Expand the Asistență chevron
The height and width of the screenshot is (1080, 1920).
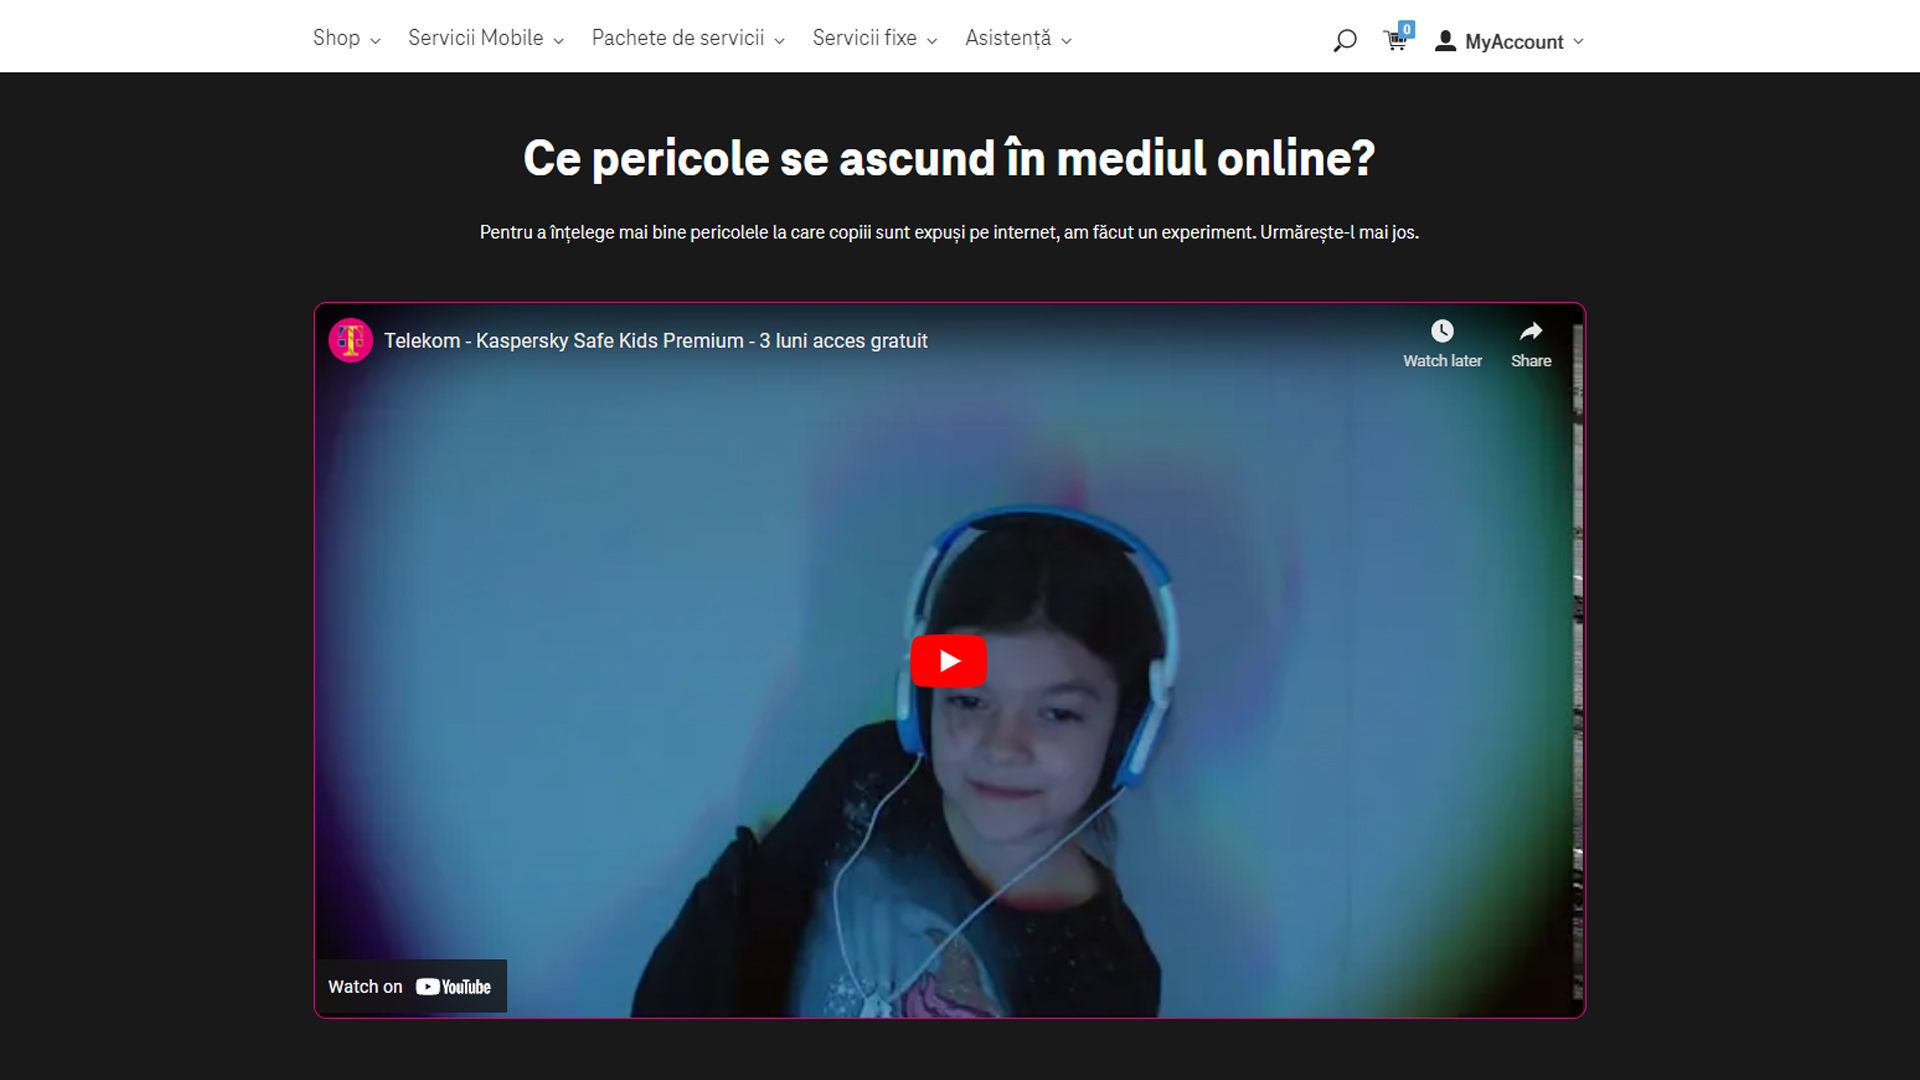(1066, 41)
